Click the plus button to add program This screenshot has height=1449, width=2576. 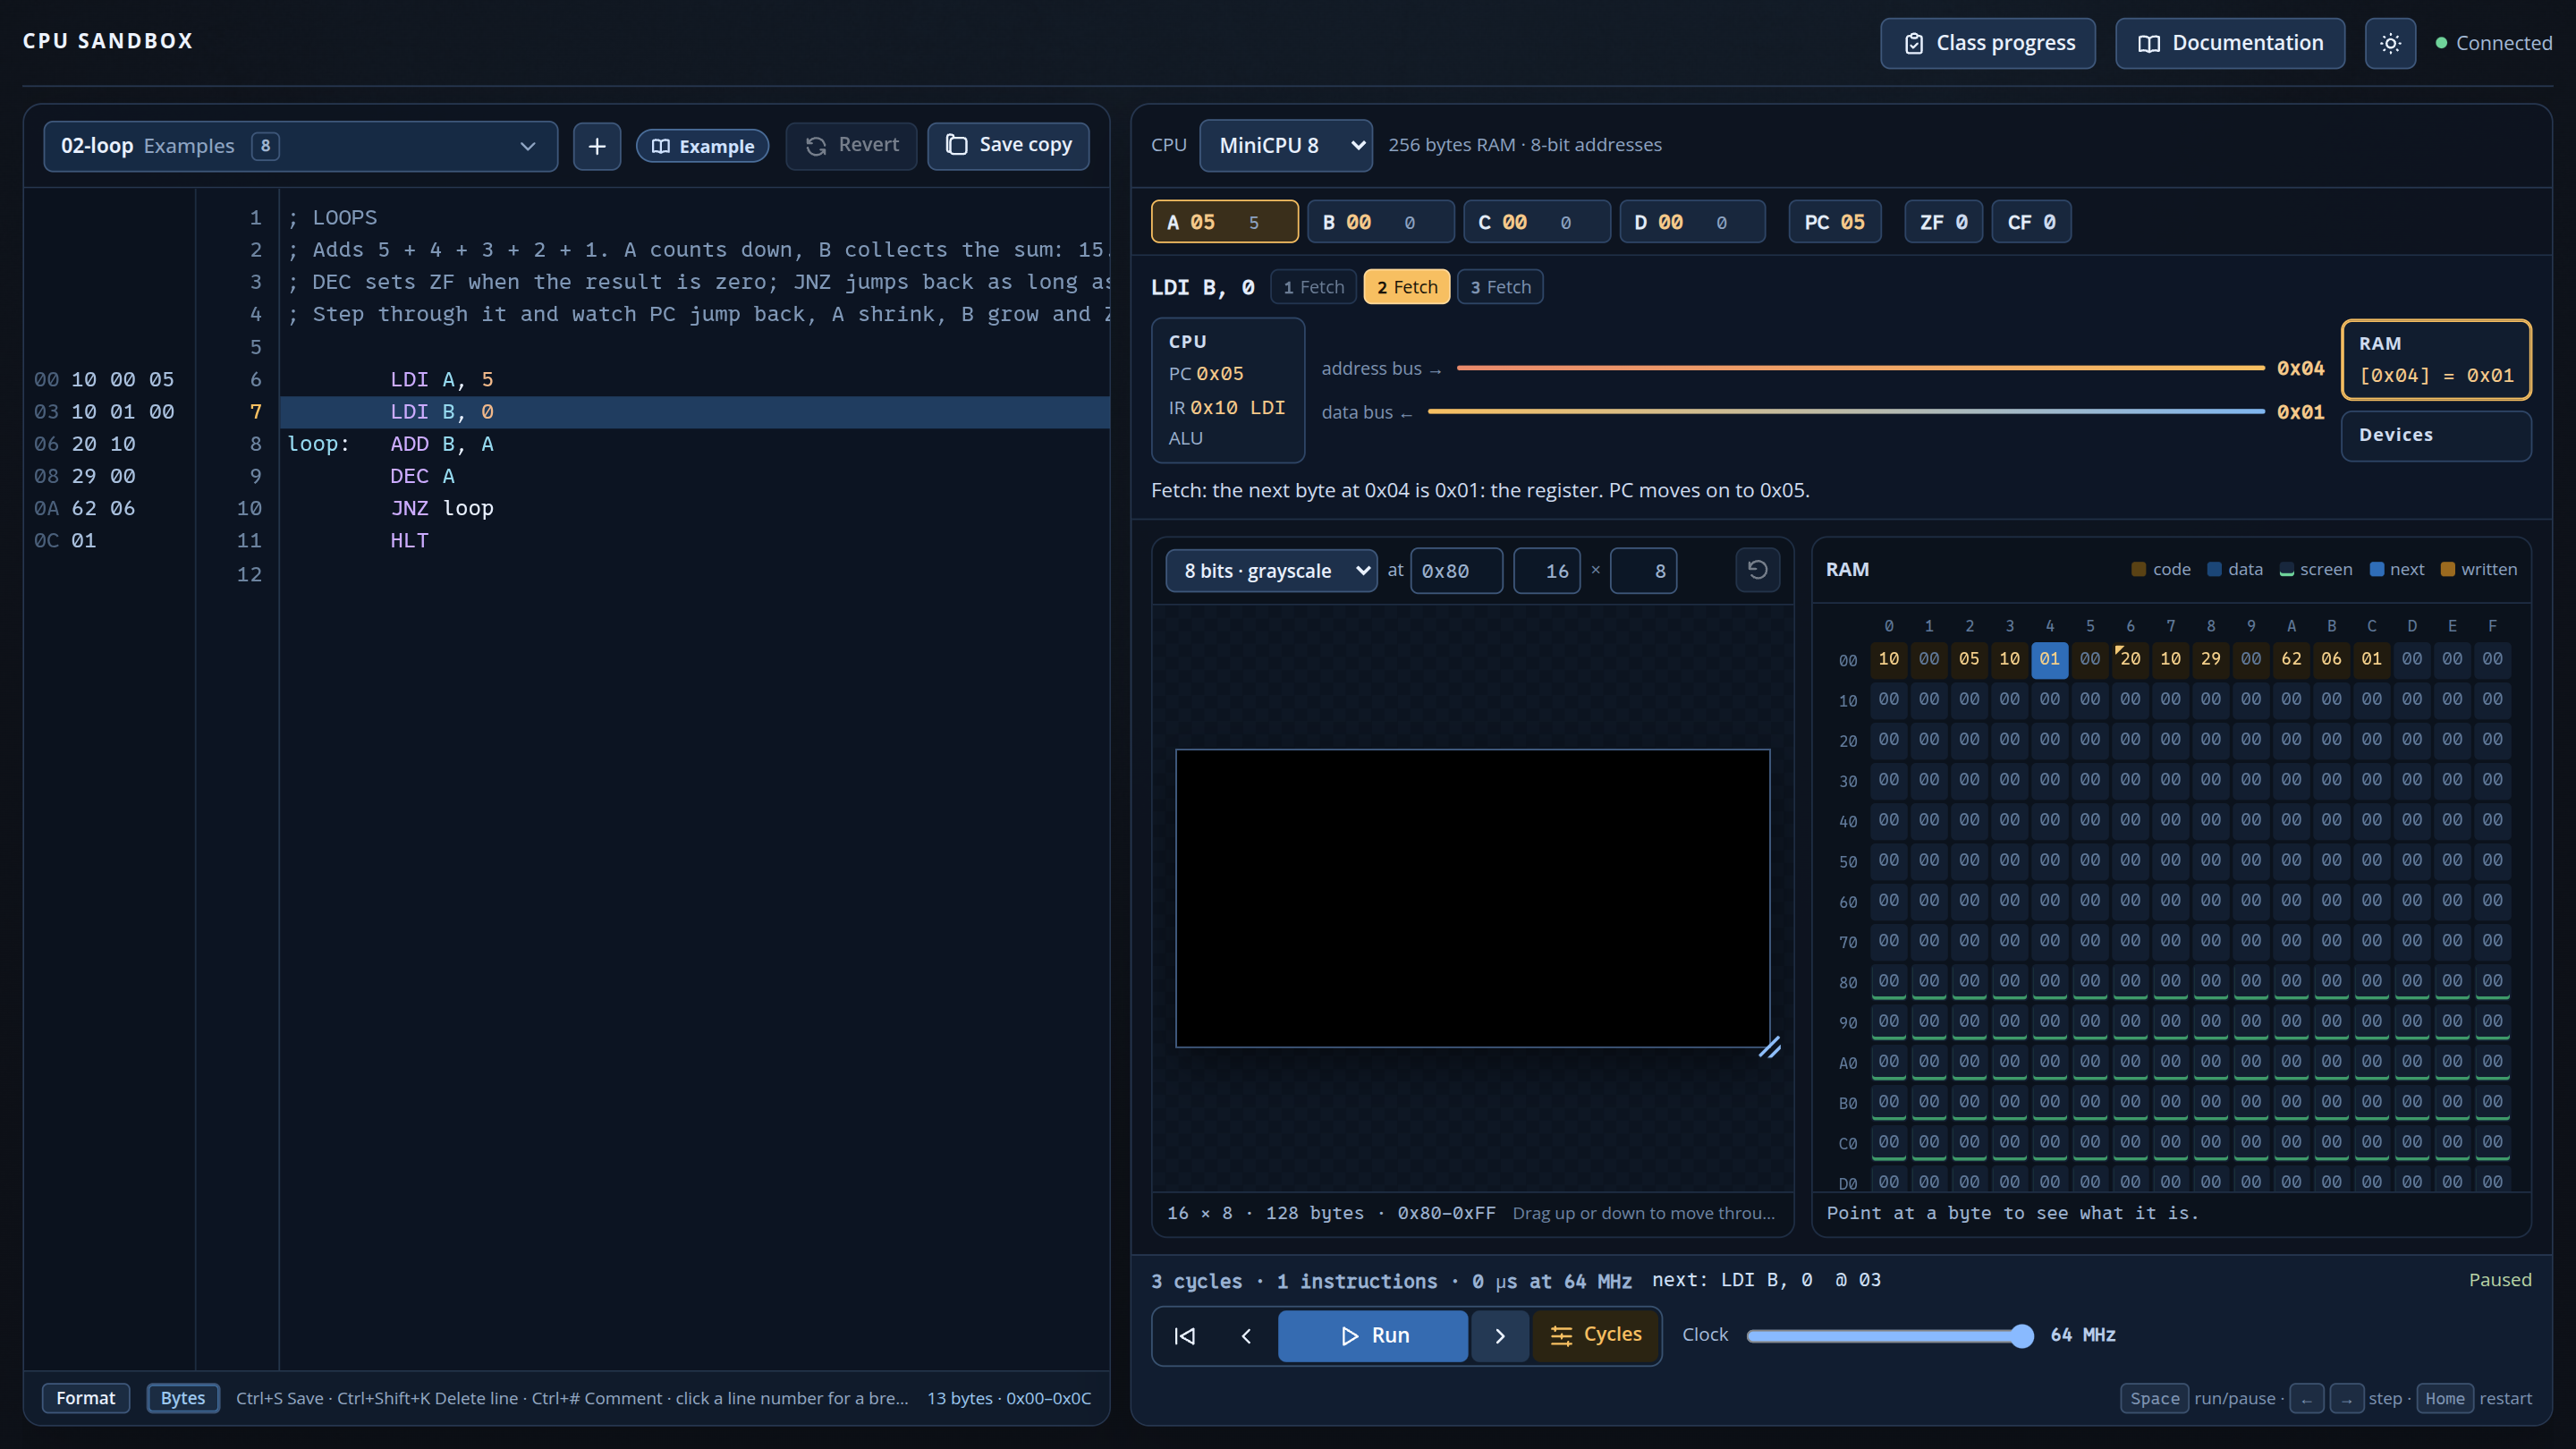click(x=597, y=146)
